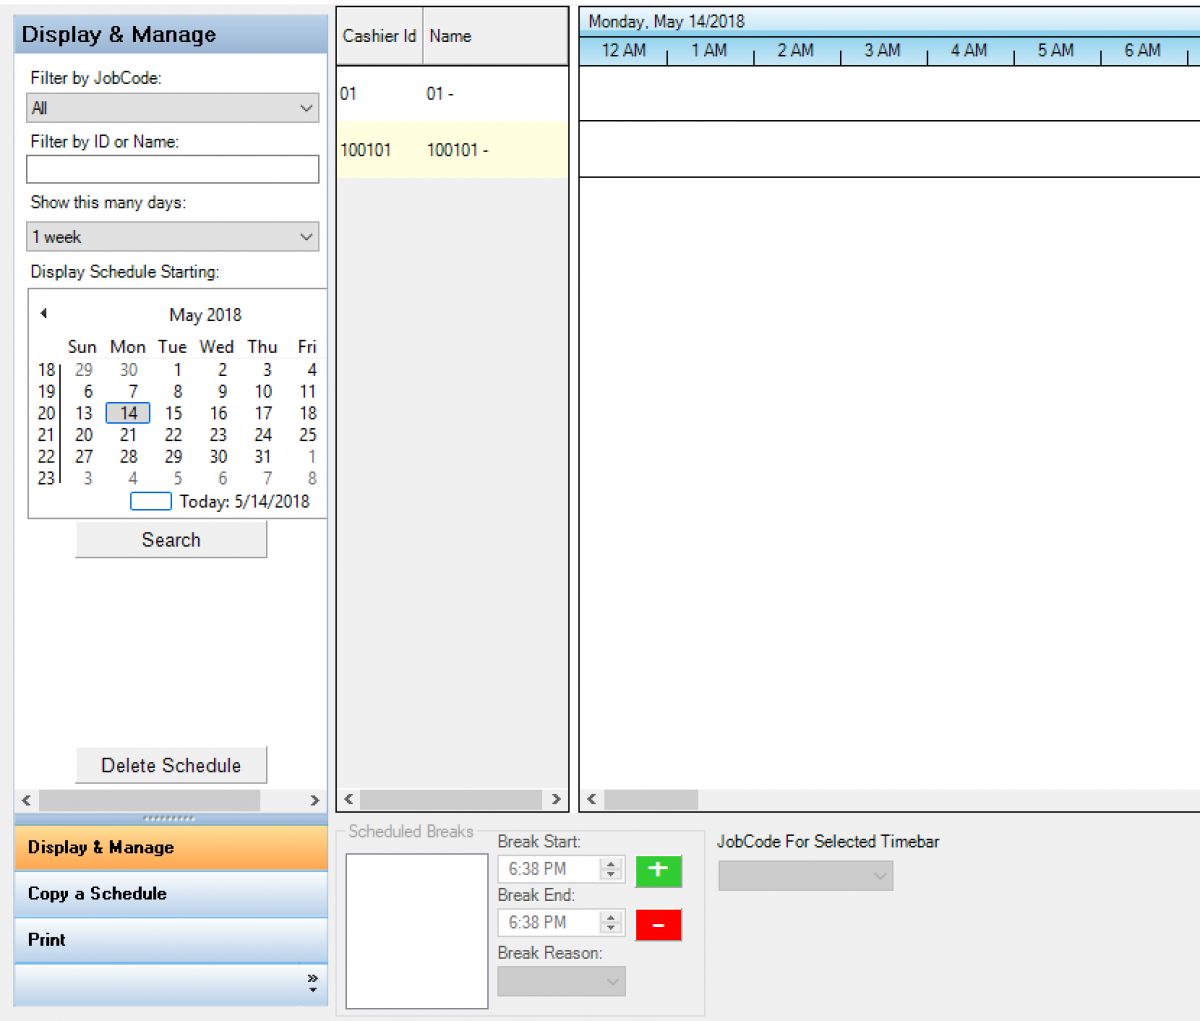Viewport: 1200px width, 1021px height.
Task: Select May 21 on the calendar
Action: click(x=128, y=434)
